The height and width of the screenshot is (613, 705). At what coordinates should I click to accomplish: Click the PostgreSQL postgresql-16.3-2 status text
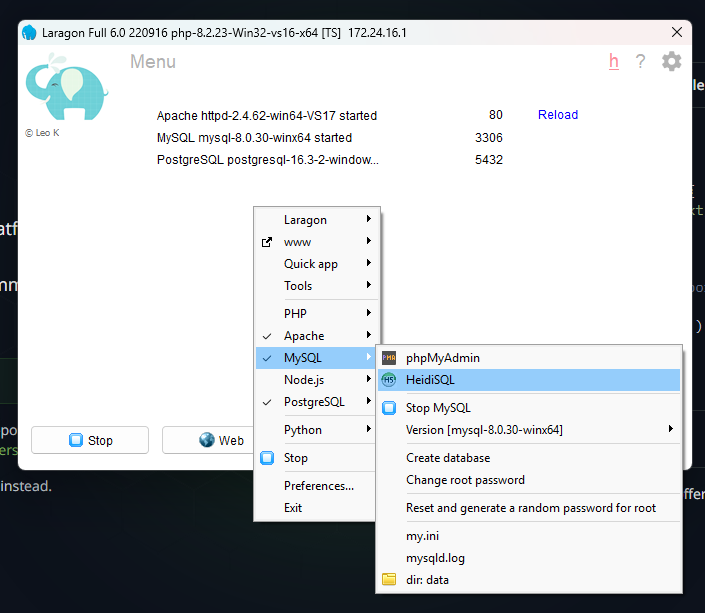(268, 160)
